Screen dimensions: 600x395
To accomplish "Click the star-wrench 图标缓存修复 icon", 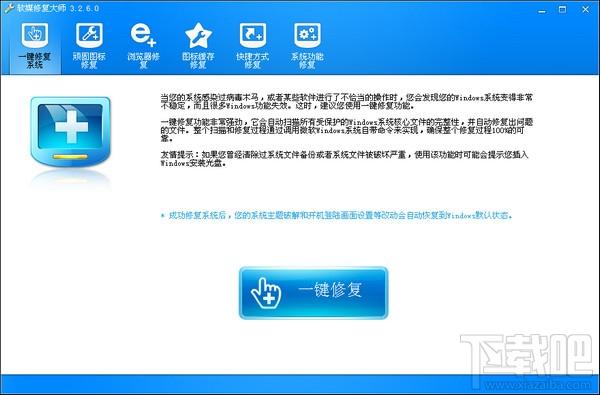I will pos(198,35).
